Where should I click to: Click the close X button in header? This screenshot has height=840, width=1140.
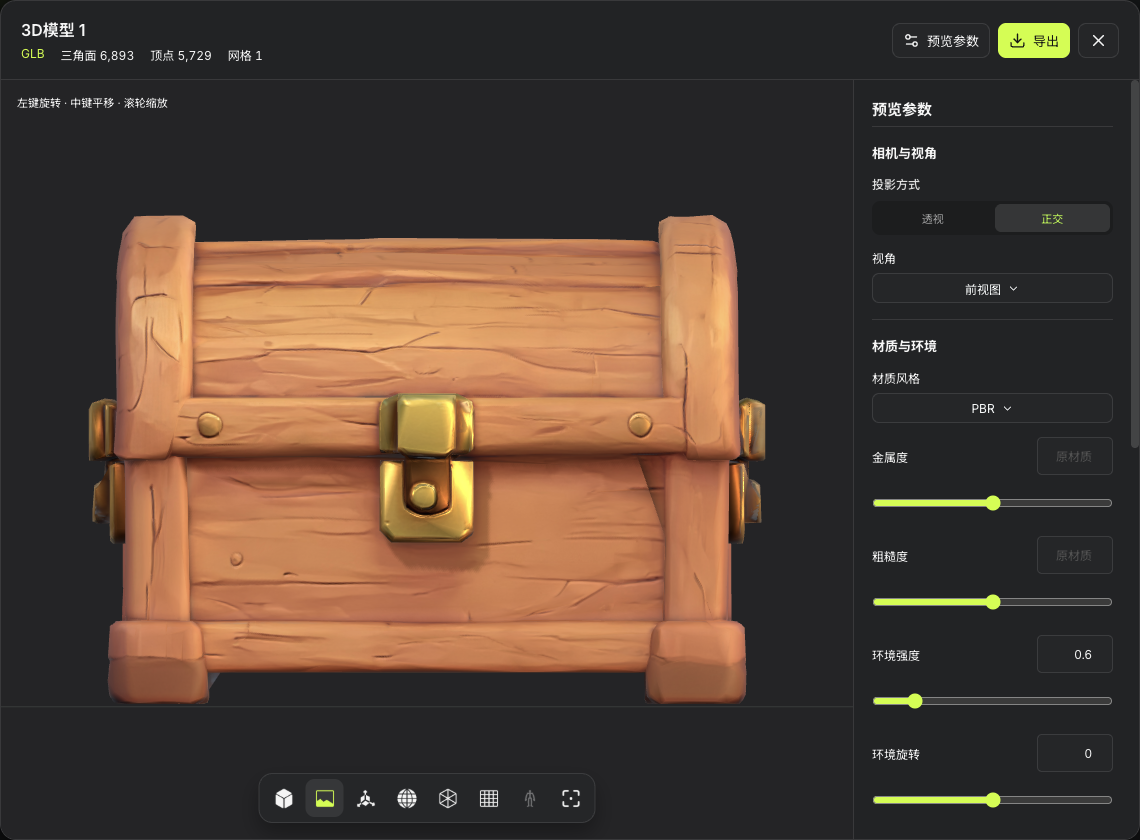coord(1098,41)
